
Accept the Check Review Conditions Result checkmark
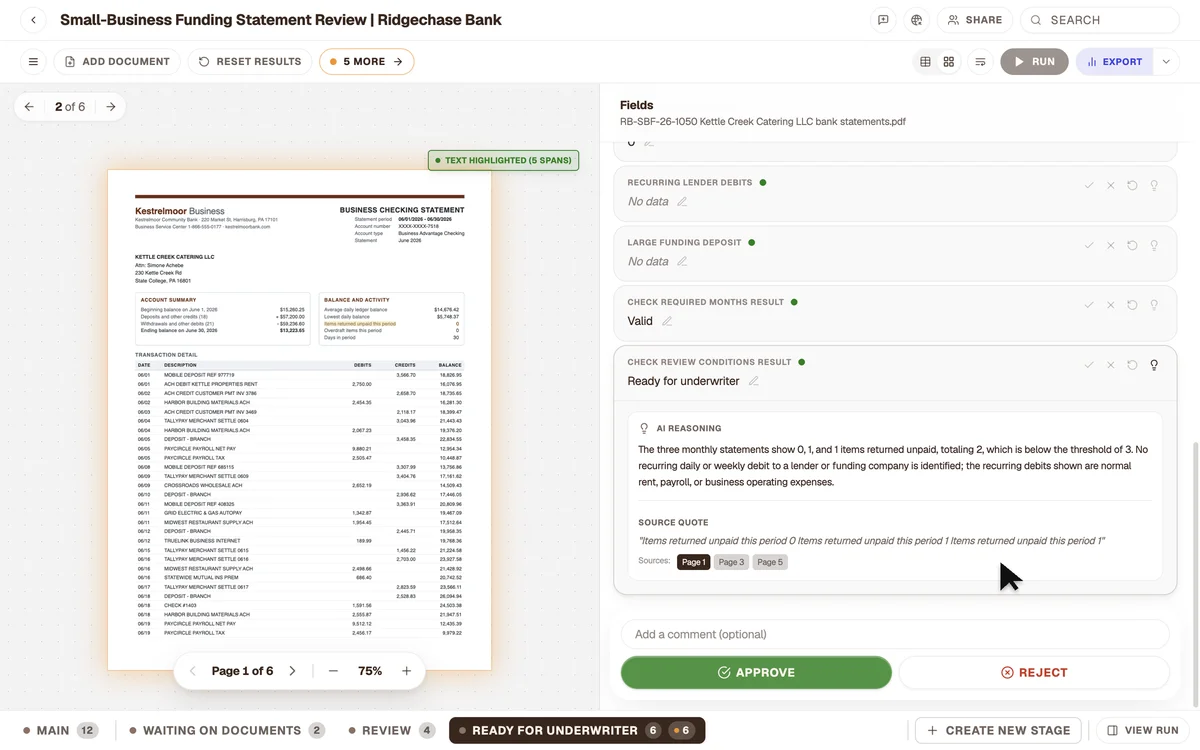click(x=1089, y=365)
